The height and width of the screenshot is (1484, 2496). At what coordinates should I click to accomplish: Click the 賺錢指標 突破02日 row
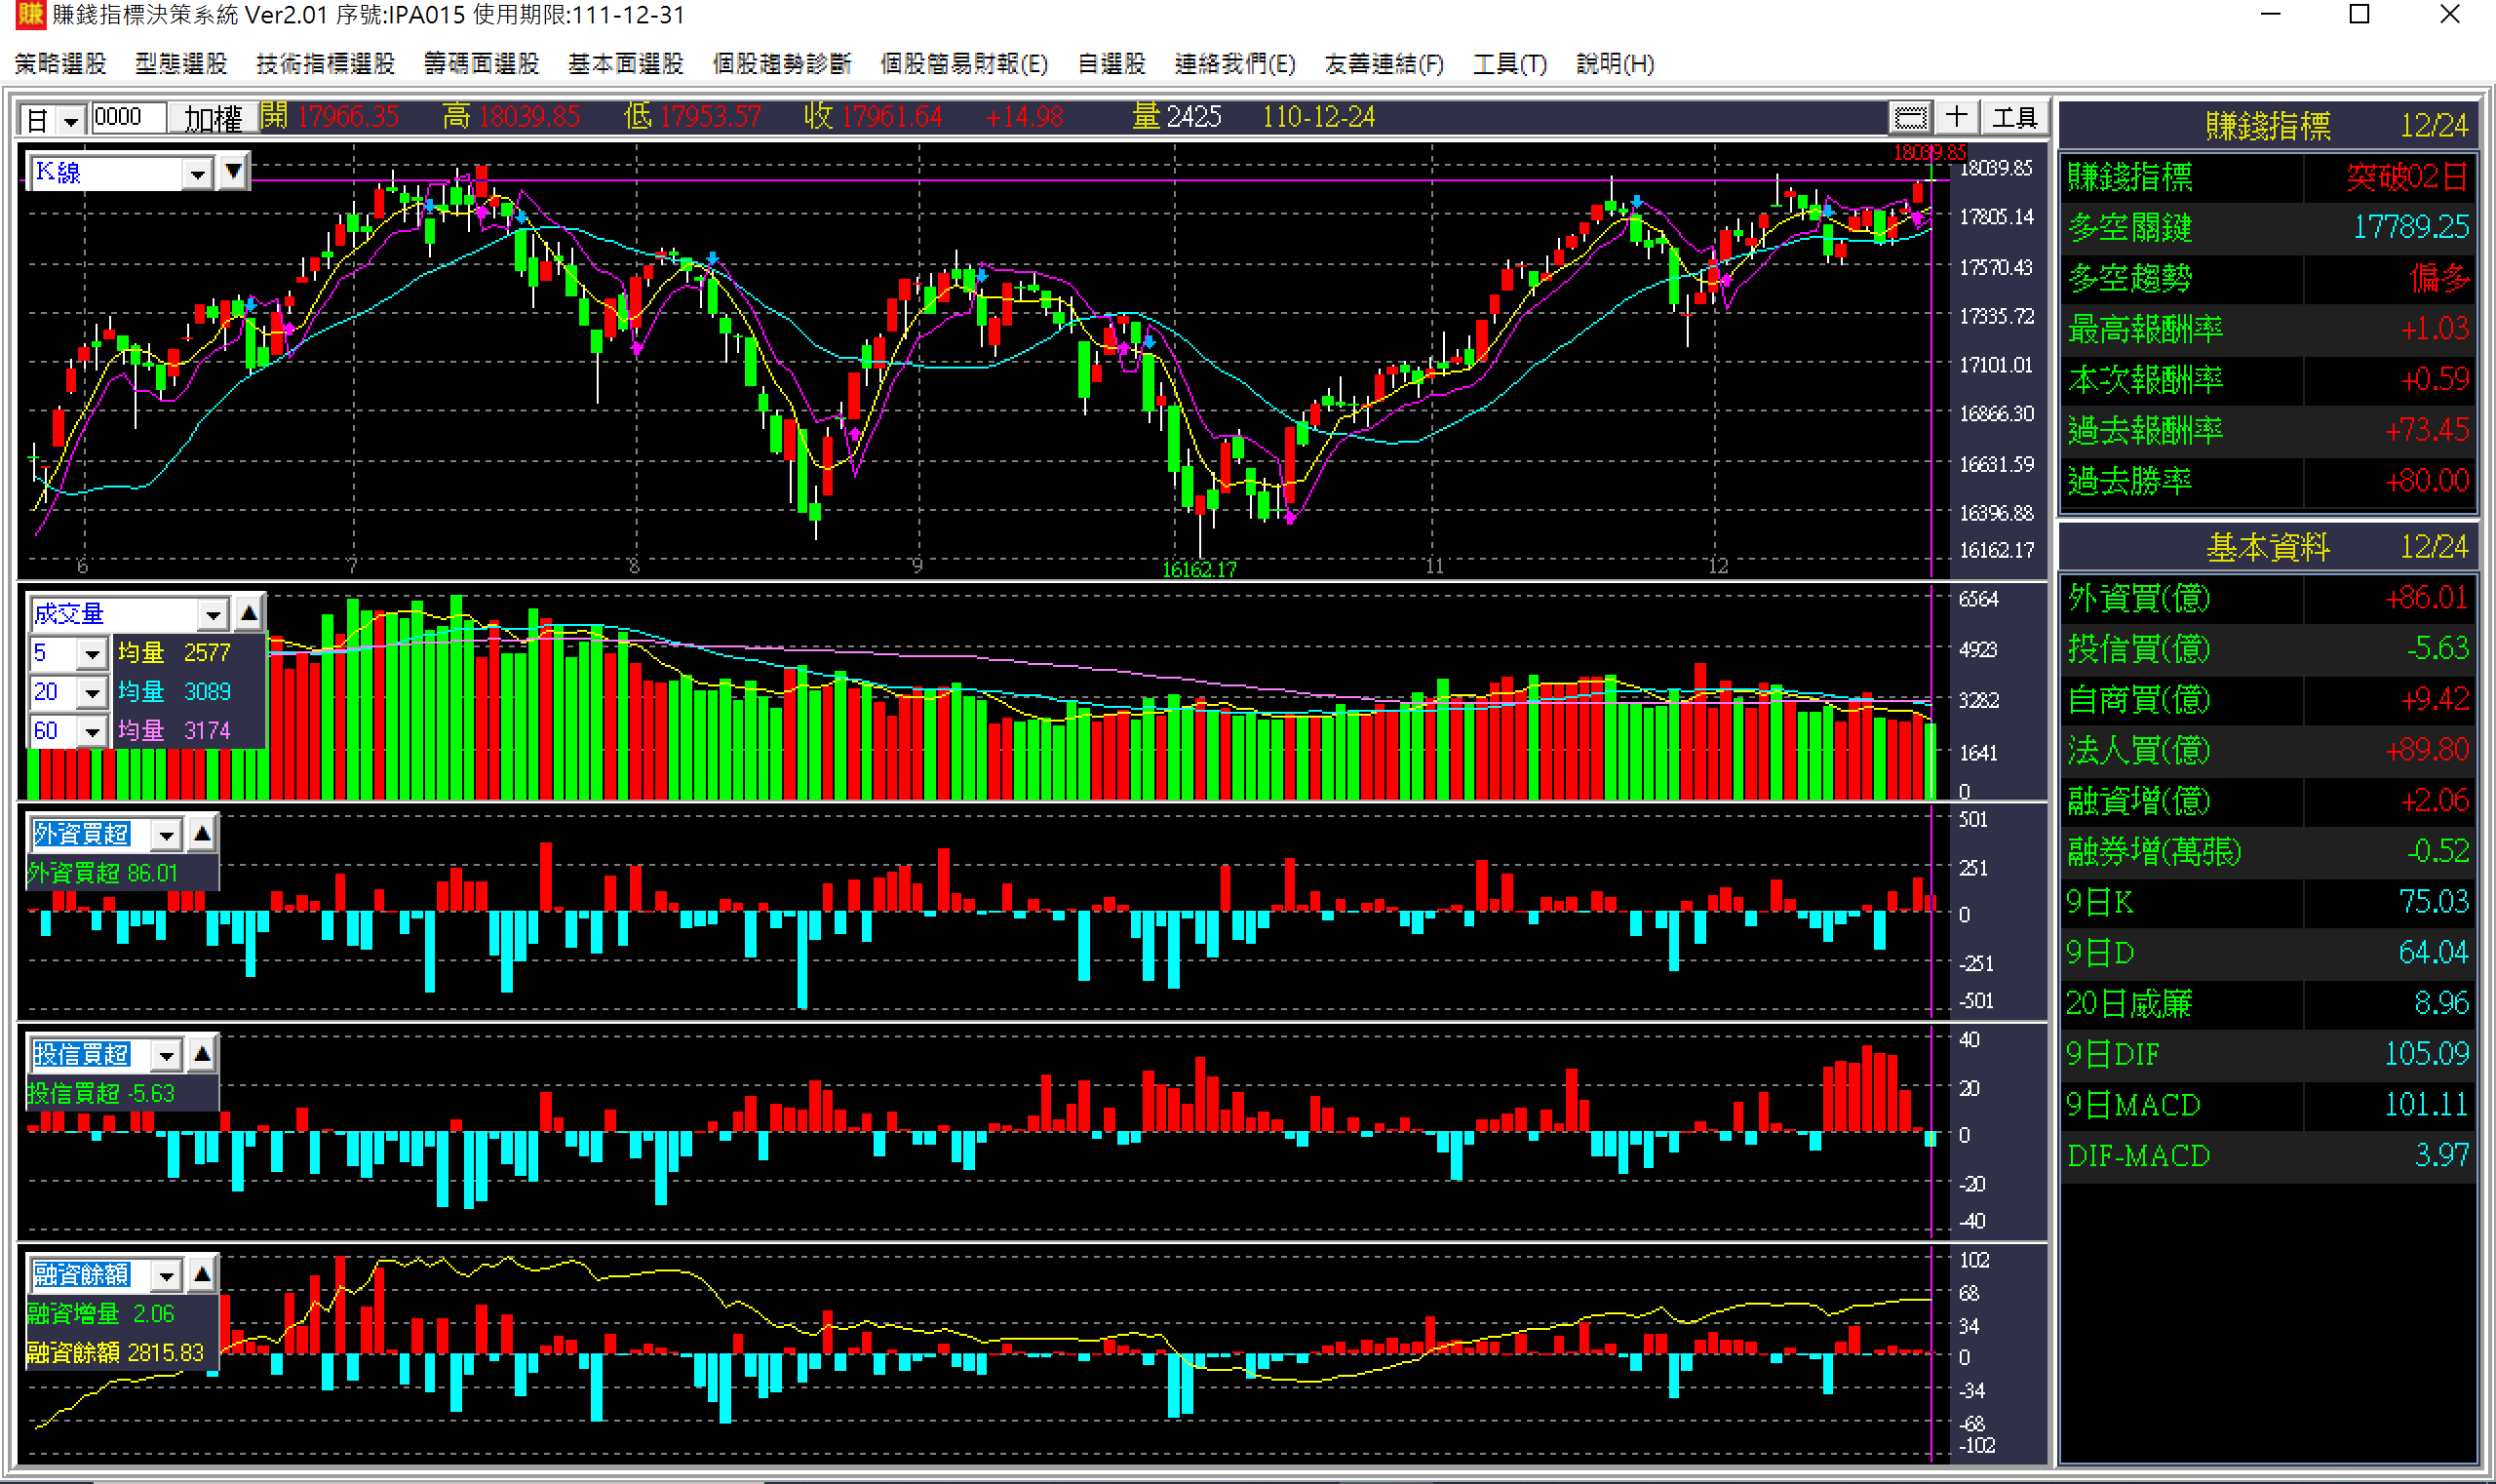pos(2267,177)
